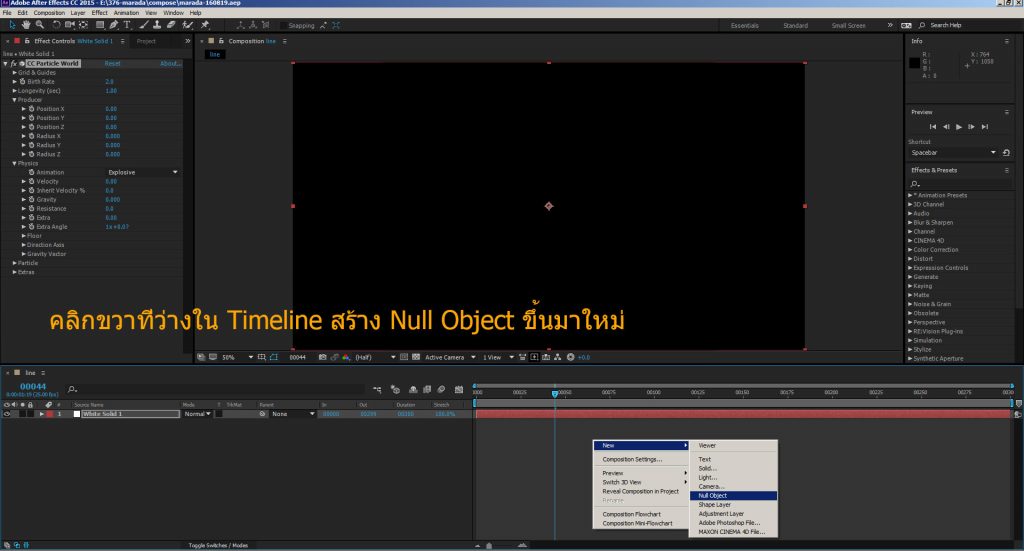Enable the Snapping checkbox
This screenshot has height=551, width=1024.
click(x=281, y=25)
